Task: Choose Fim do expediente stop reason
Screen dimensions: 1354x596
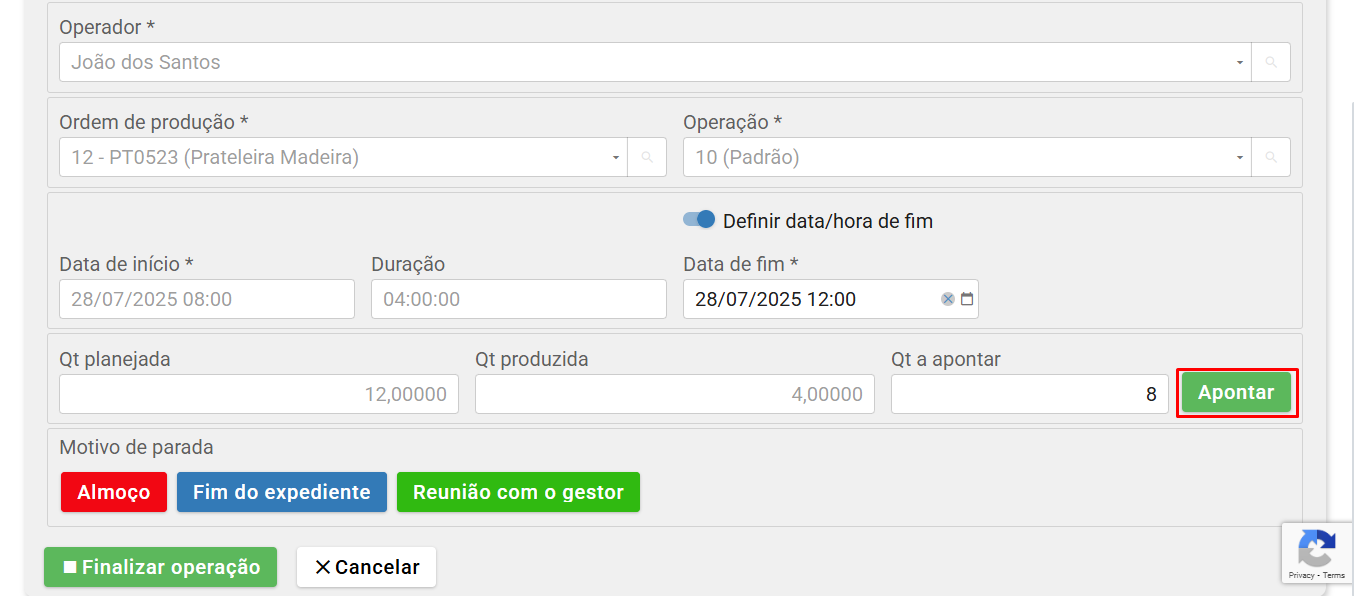Action: click(282, 492)
